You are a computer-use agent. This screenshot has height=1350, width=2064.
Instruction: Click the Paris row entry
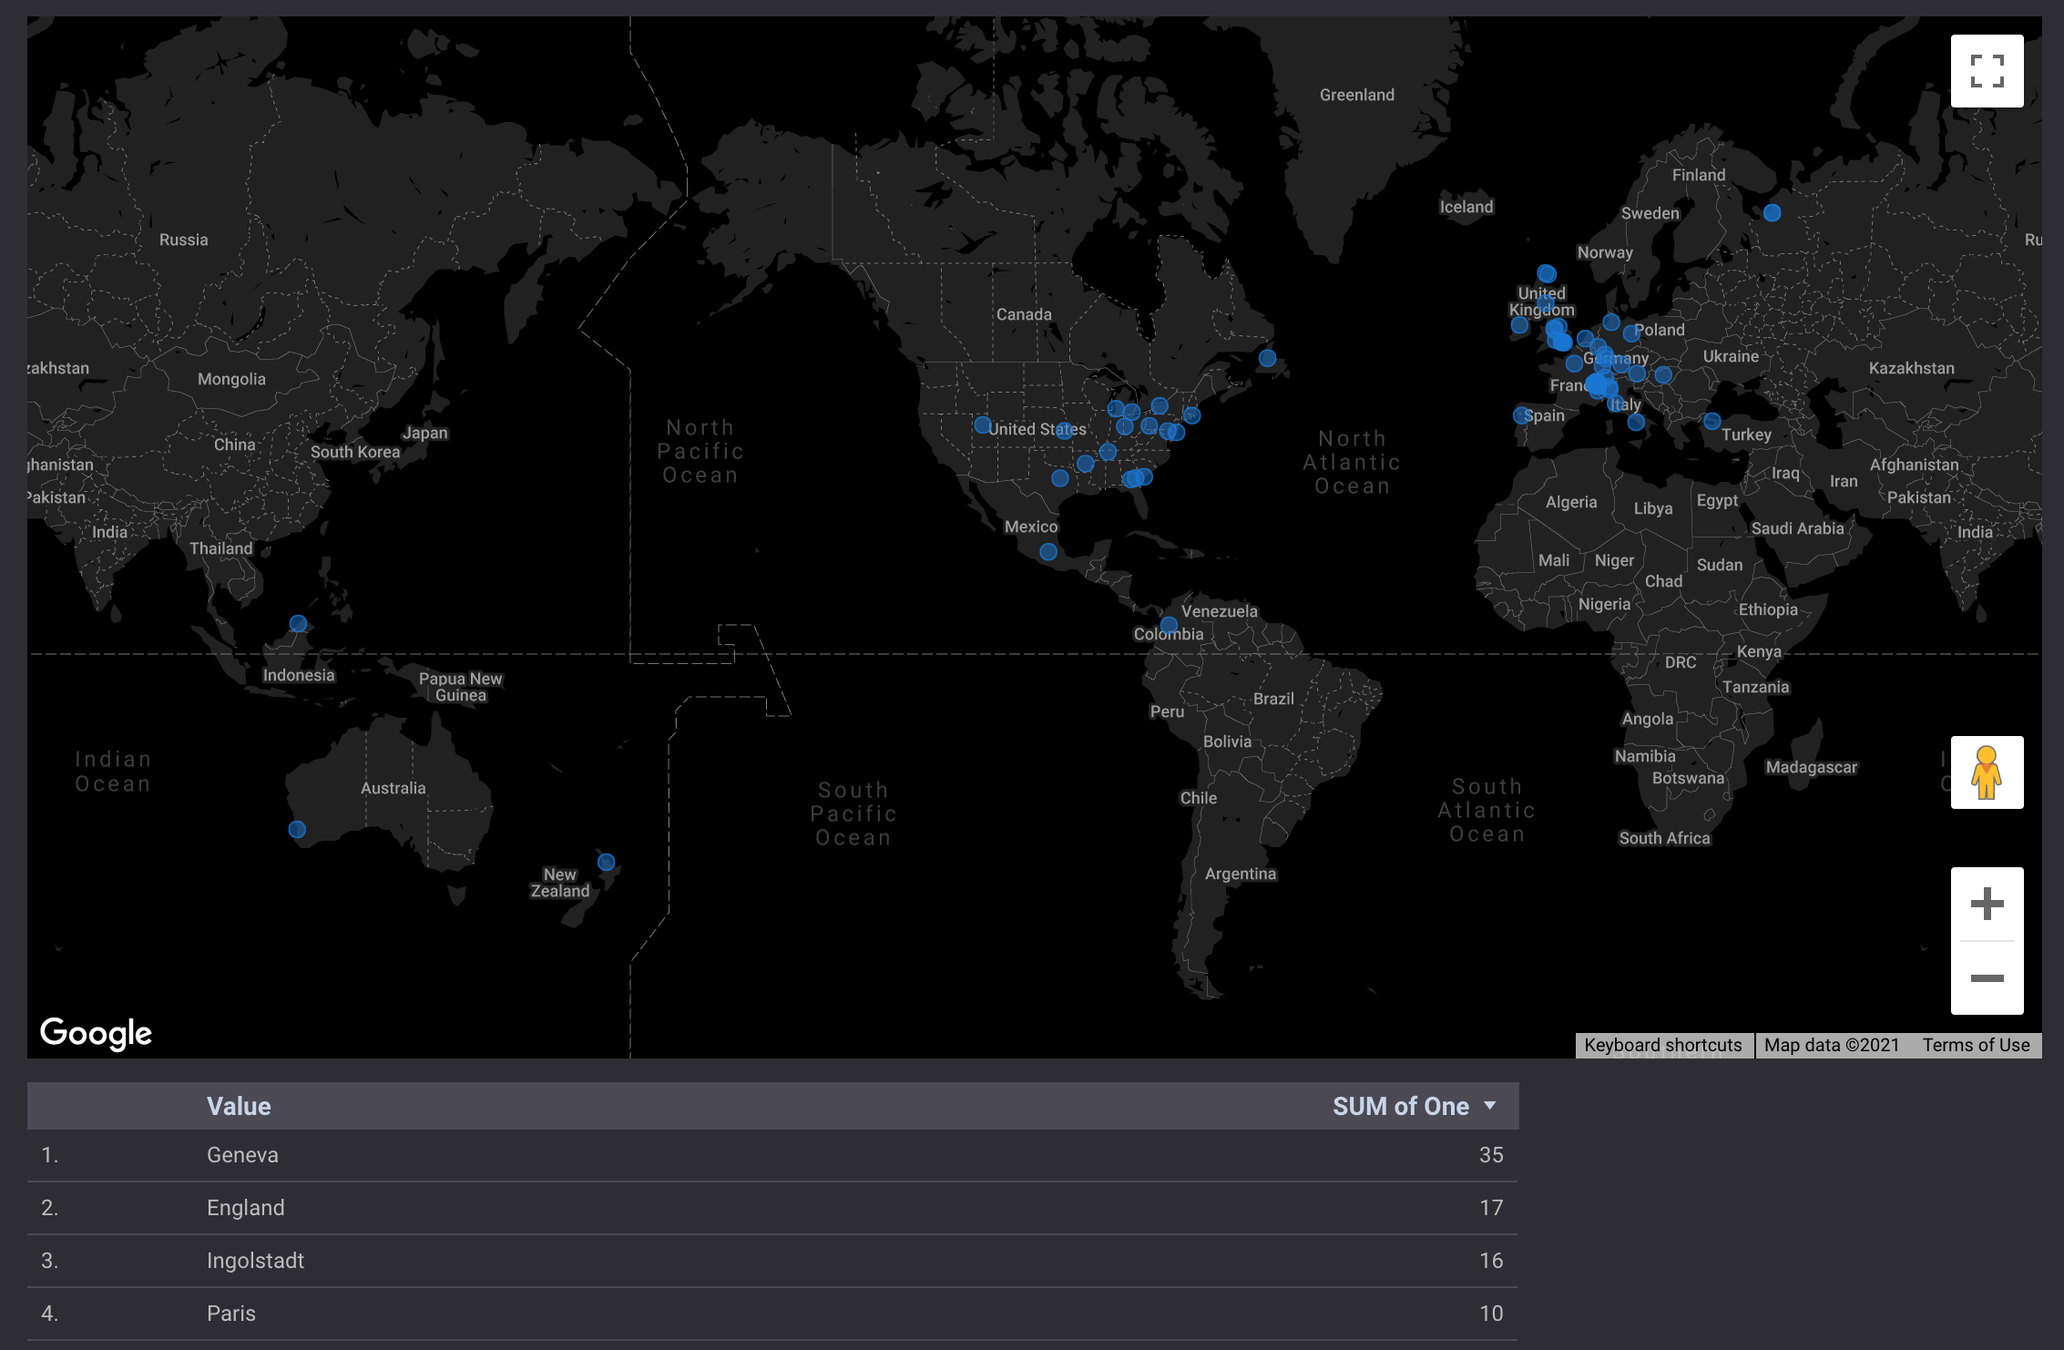231,1314
